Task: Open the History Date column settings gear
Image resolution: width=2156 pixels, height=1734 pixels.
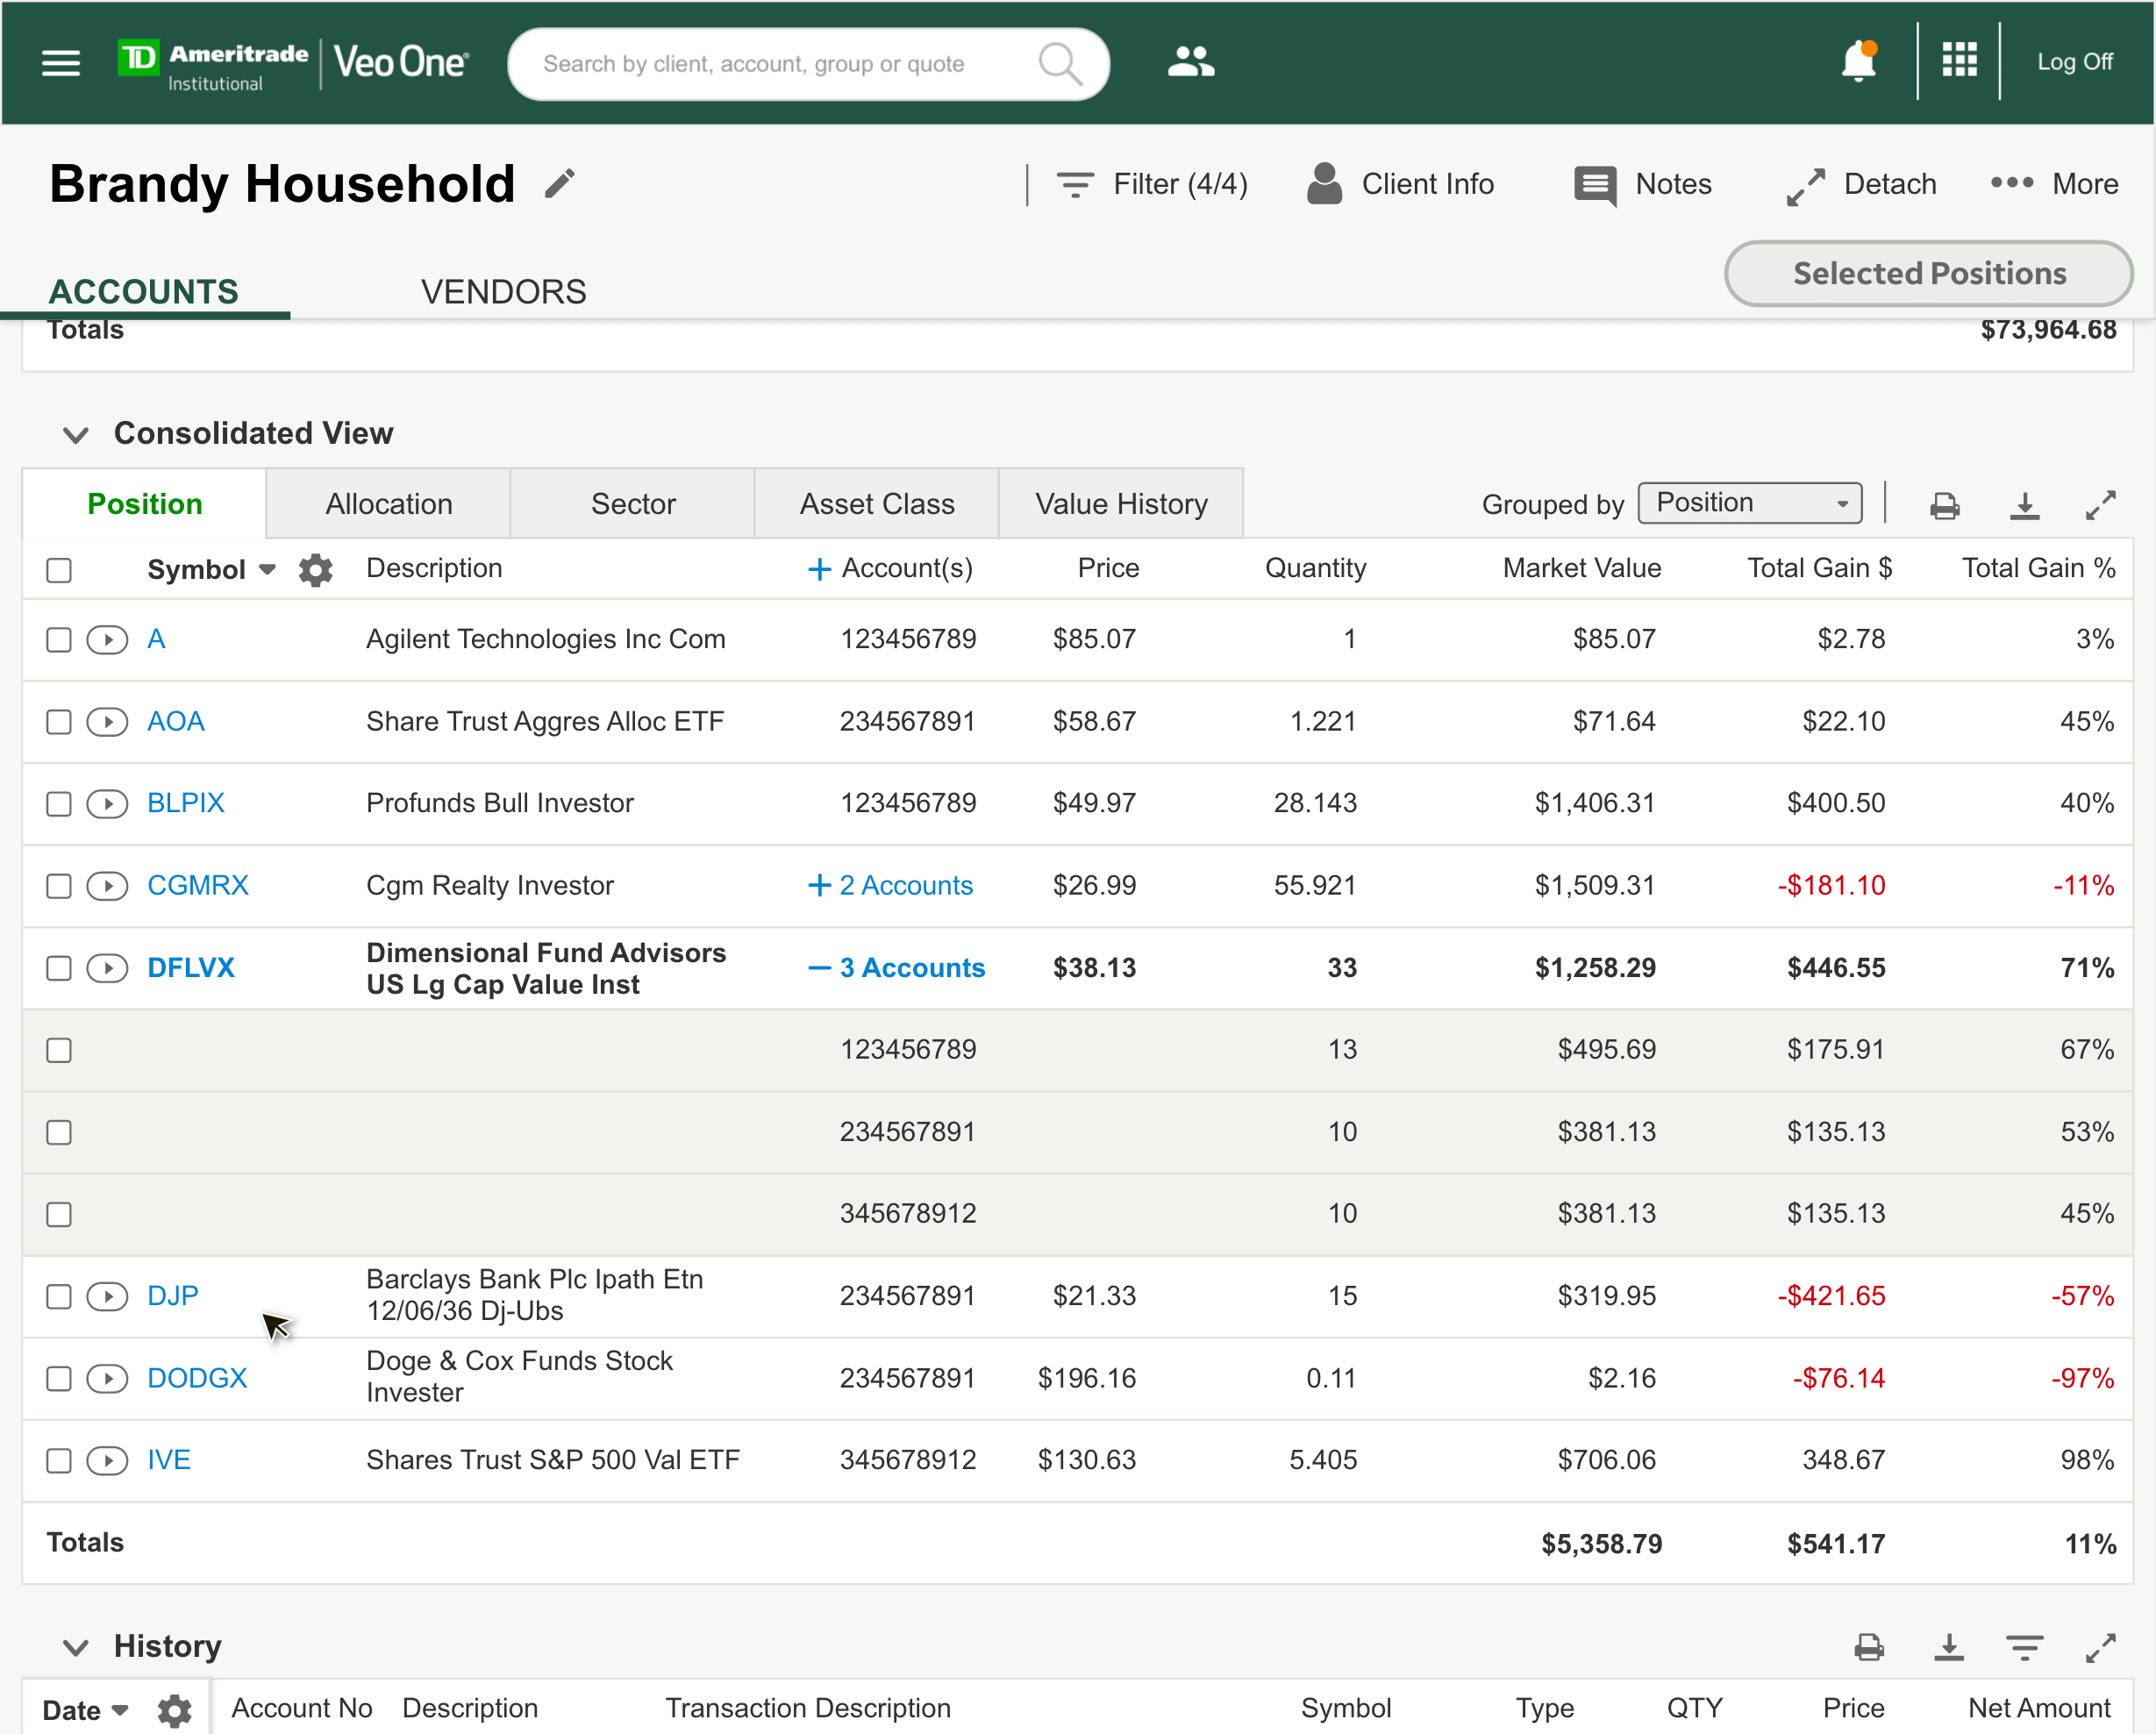Action: pos(175,1710)
